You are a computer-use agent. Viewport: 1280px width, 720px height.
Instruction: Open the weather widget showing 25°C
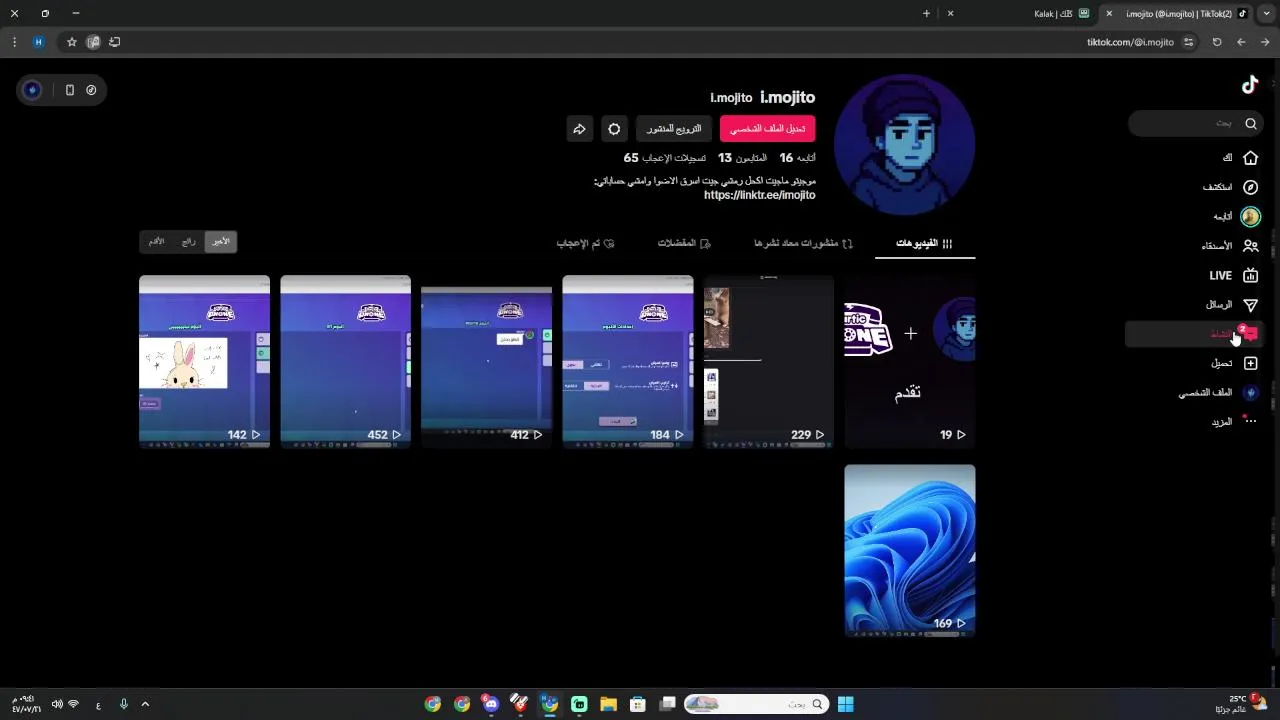[1240, 704]
